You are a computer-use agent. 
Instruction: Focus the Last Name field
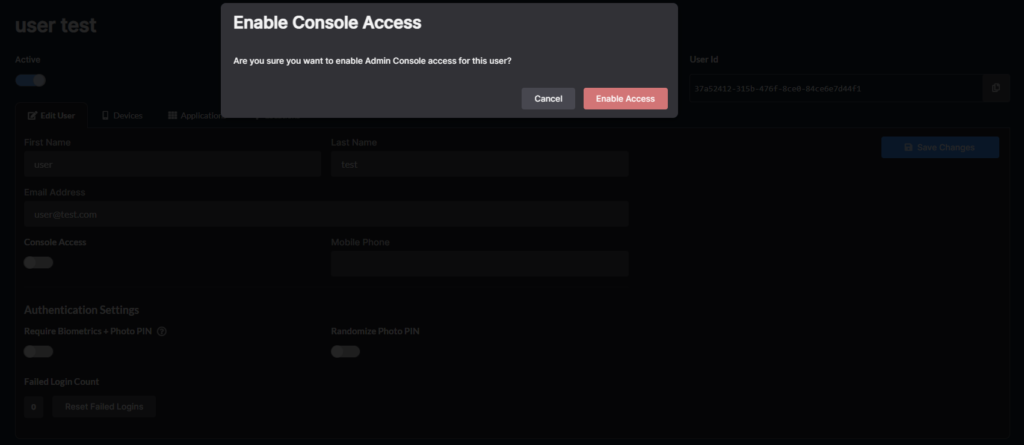pyautogui.click(x=479, y=165)
